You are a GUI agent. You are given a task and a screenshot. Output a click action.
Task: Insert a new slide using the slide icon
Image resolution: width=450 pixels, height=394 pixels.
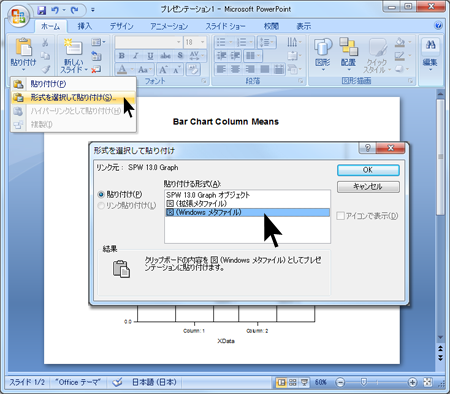(x=73, y=47)
